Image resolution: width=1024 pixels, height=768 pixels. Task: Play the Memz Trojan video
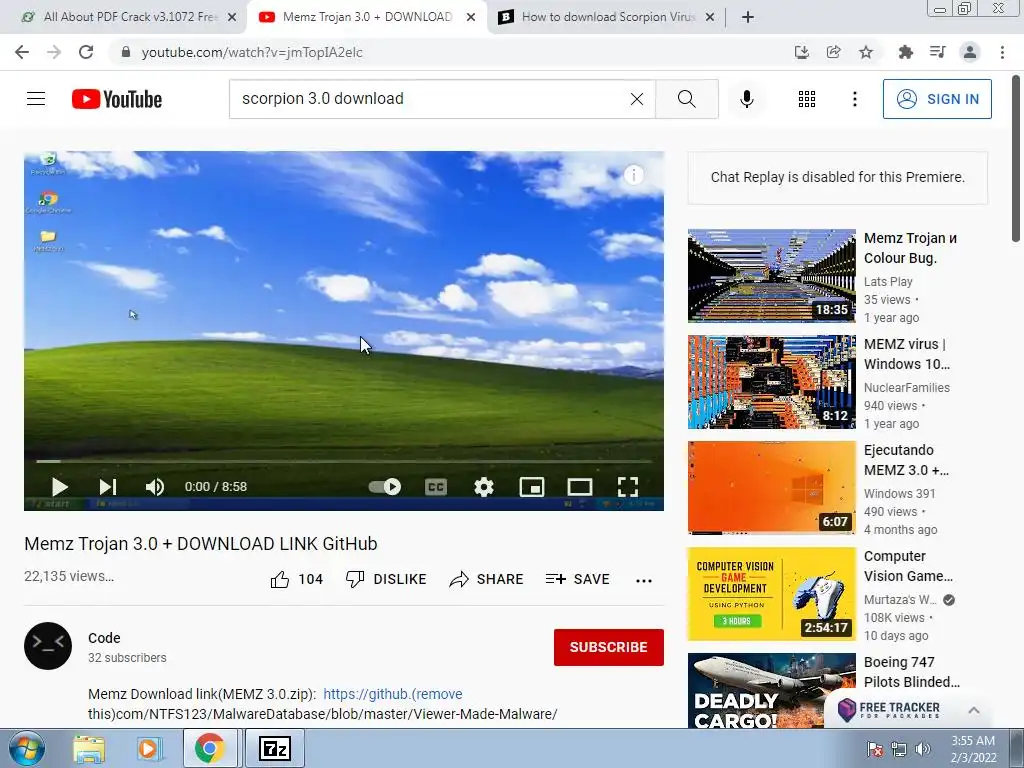(59, 487)
